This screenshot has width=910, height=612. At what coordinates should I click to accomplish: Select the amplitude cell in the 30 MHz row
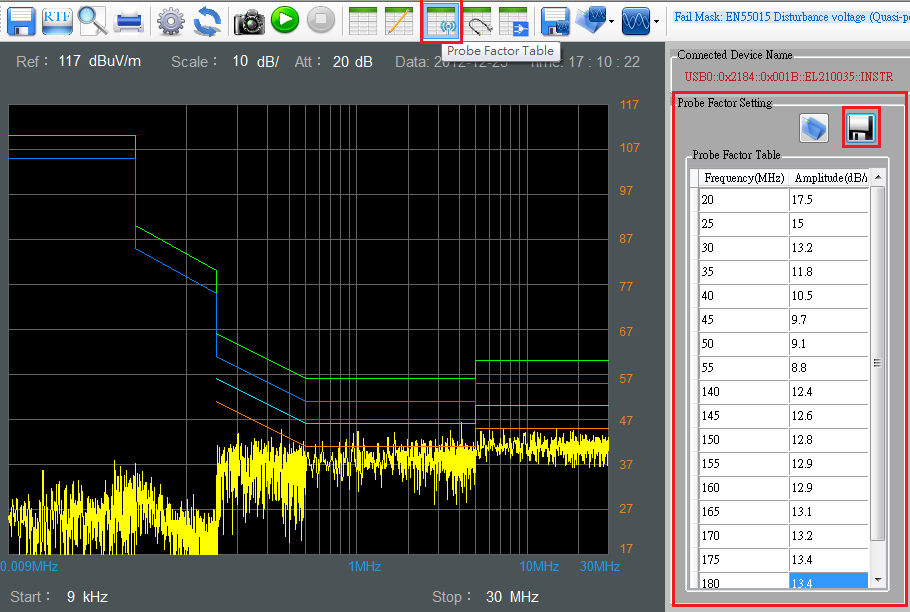click(829, 248)
